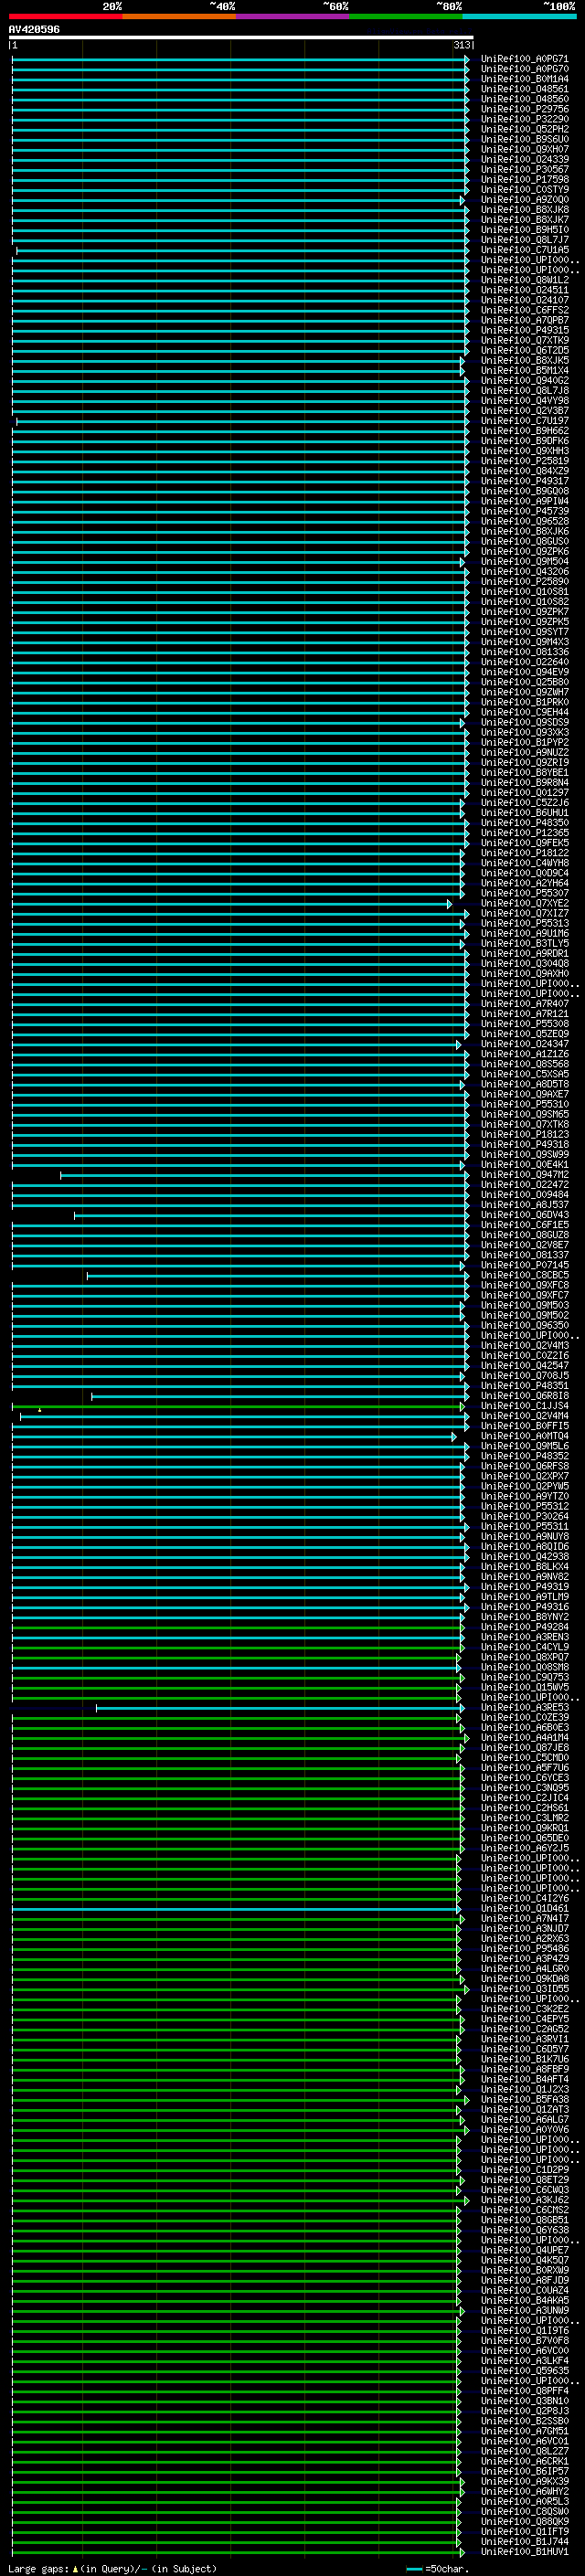Select hit UniRef100_Q96350
Viewport: 585px width, 2576px height.
click(524, 1326)
